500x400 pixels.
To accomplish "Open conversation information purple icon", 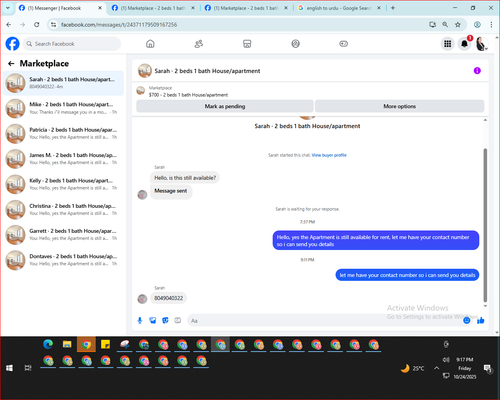I will pos(477,71).
